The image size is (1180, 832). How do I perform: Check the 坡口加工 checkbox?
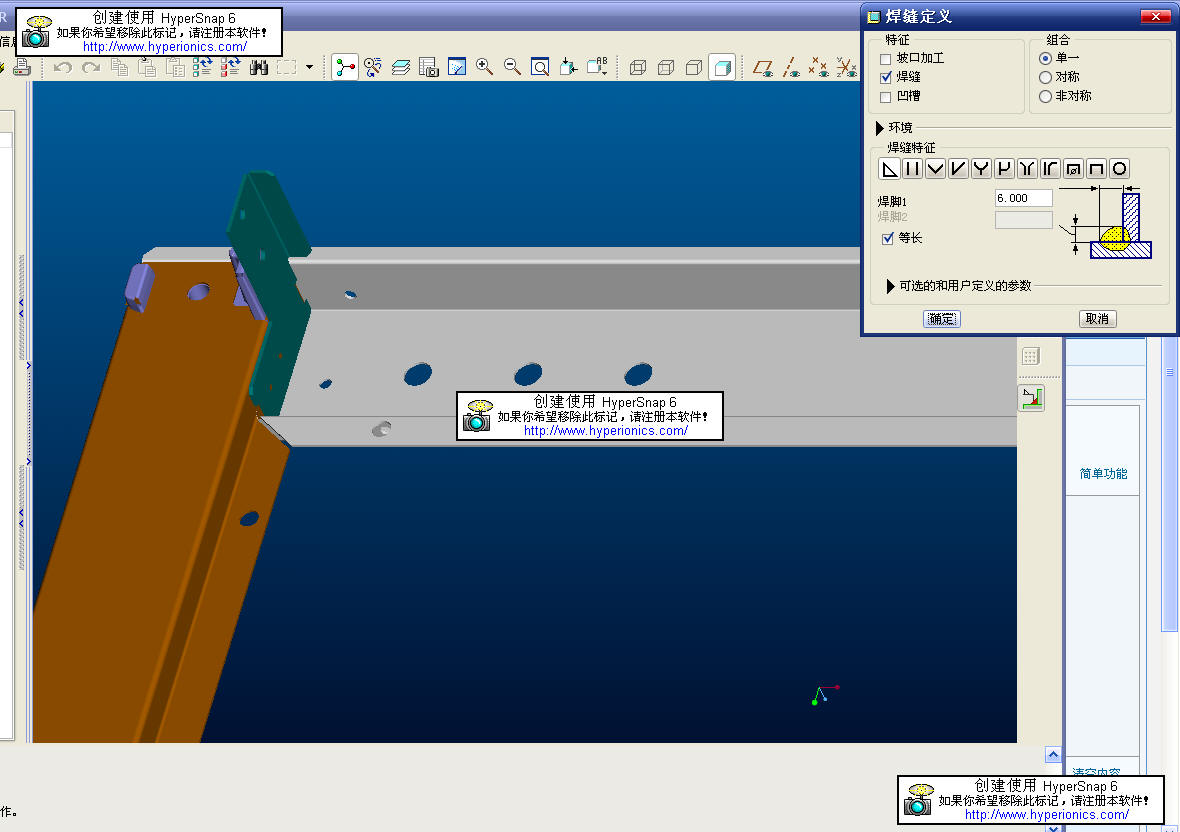pyautogui.click(x=886, y=59)
